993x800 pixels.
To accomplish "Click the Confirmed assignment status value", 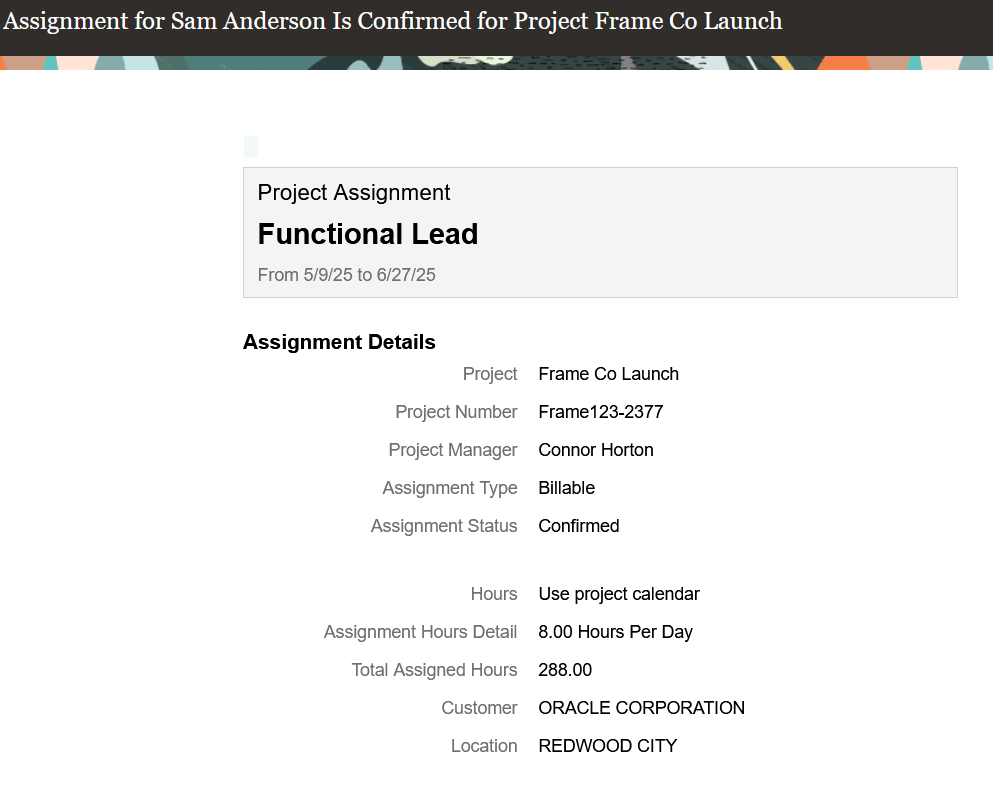I will (x=578, y=526).
